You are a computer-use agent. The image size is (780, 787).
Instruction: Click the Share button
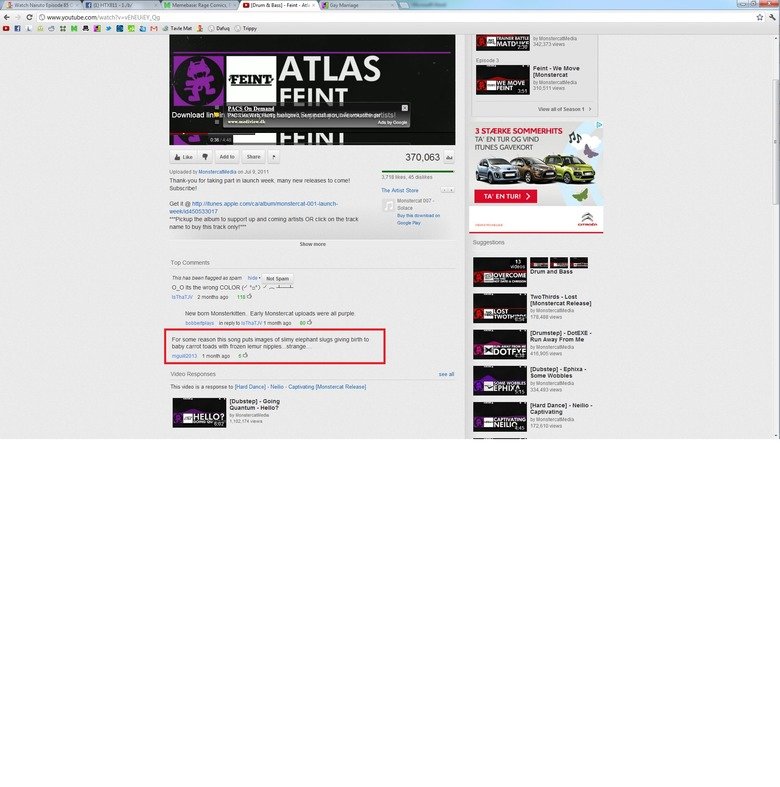point(253,157)
